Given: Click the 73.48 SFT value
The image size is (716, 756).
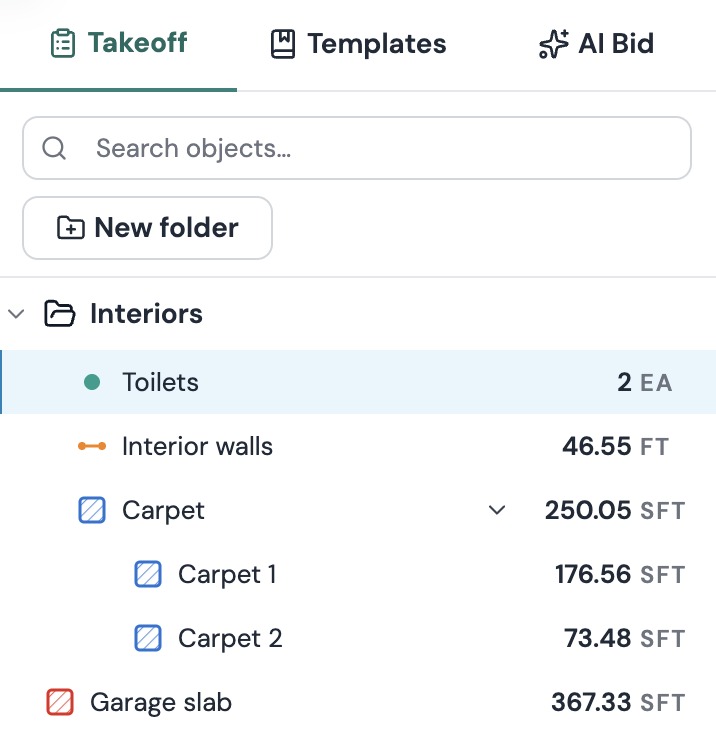Looking at the screenshot, I should 624,638.
